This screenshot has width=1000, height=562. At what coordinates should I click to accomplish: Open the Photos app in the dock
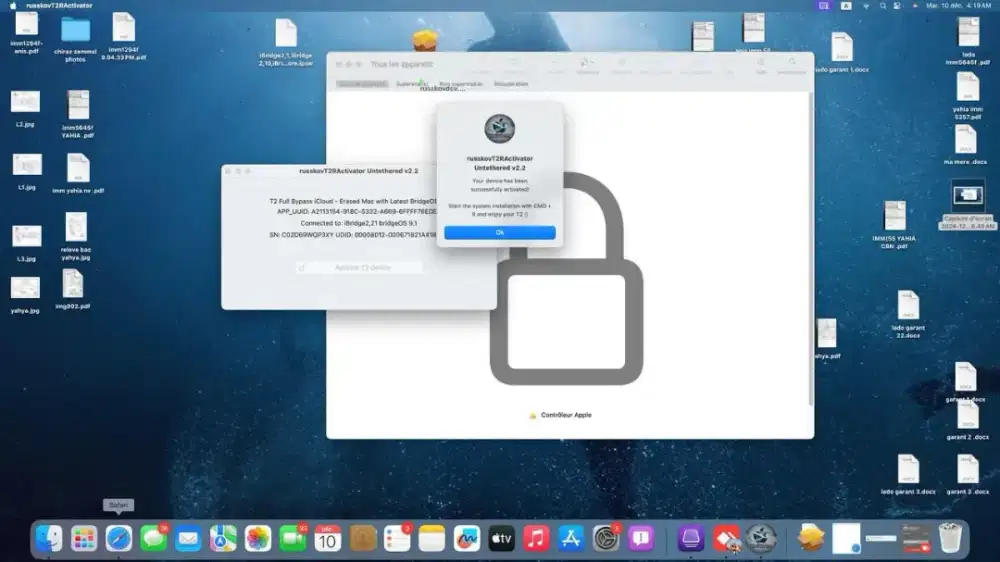tap(259, 538)
